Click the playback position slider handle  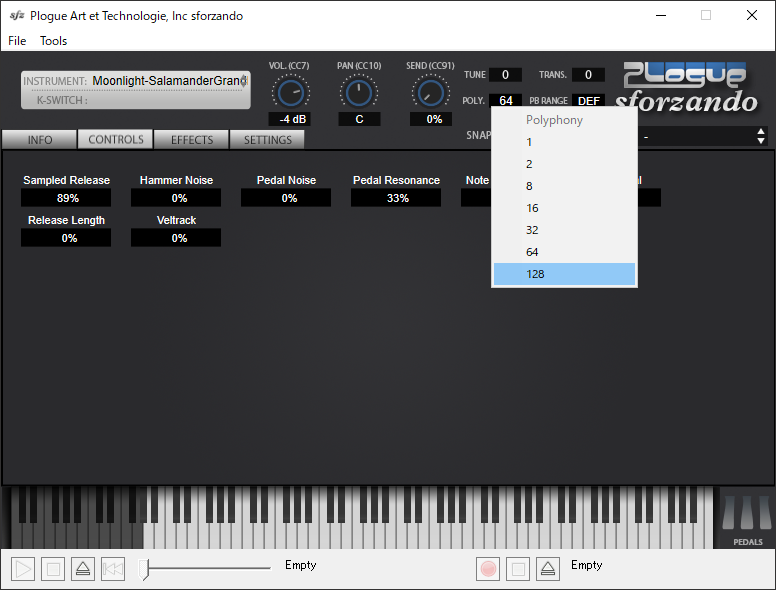click(144, 569)
